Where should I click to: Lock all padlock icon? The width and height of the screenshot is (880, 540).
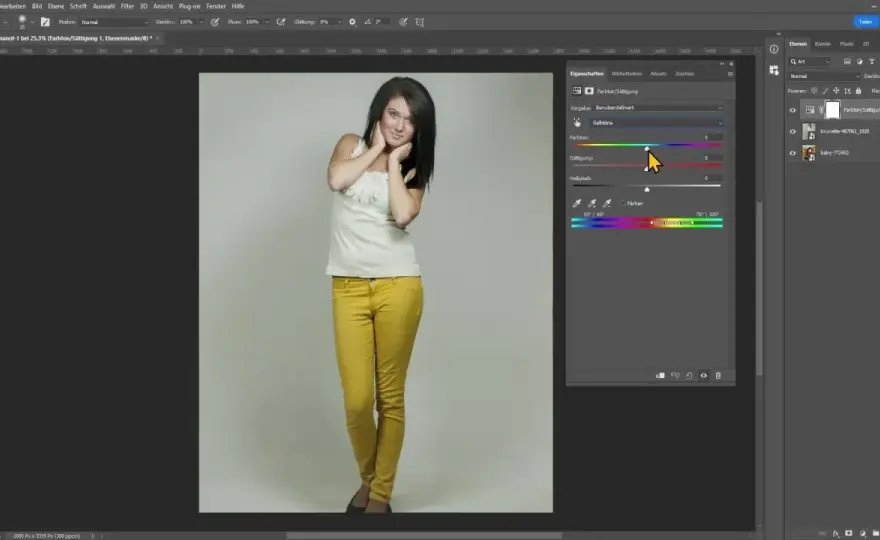click(858, 91)
